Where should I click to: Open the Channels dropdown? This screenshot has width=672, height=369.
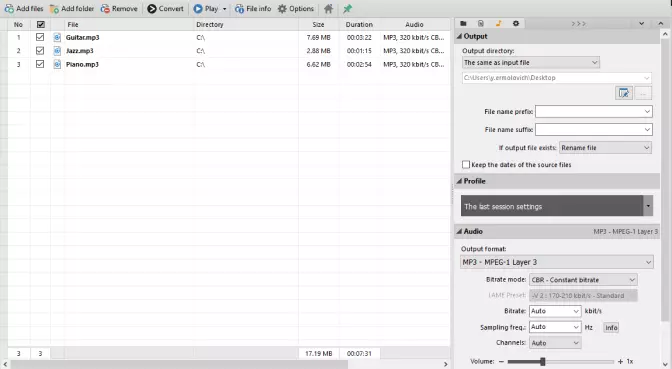[555, 343]
